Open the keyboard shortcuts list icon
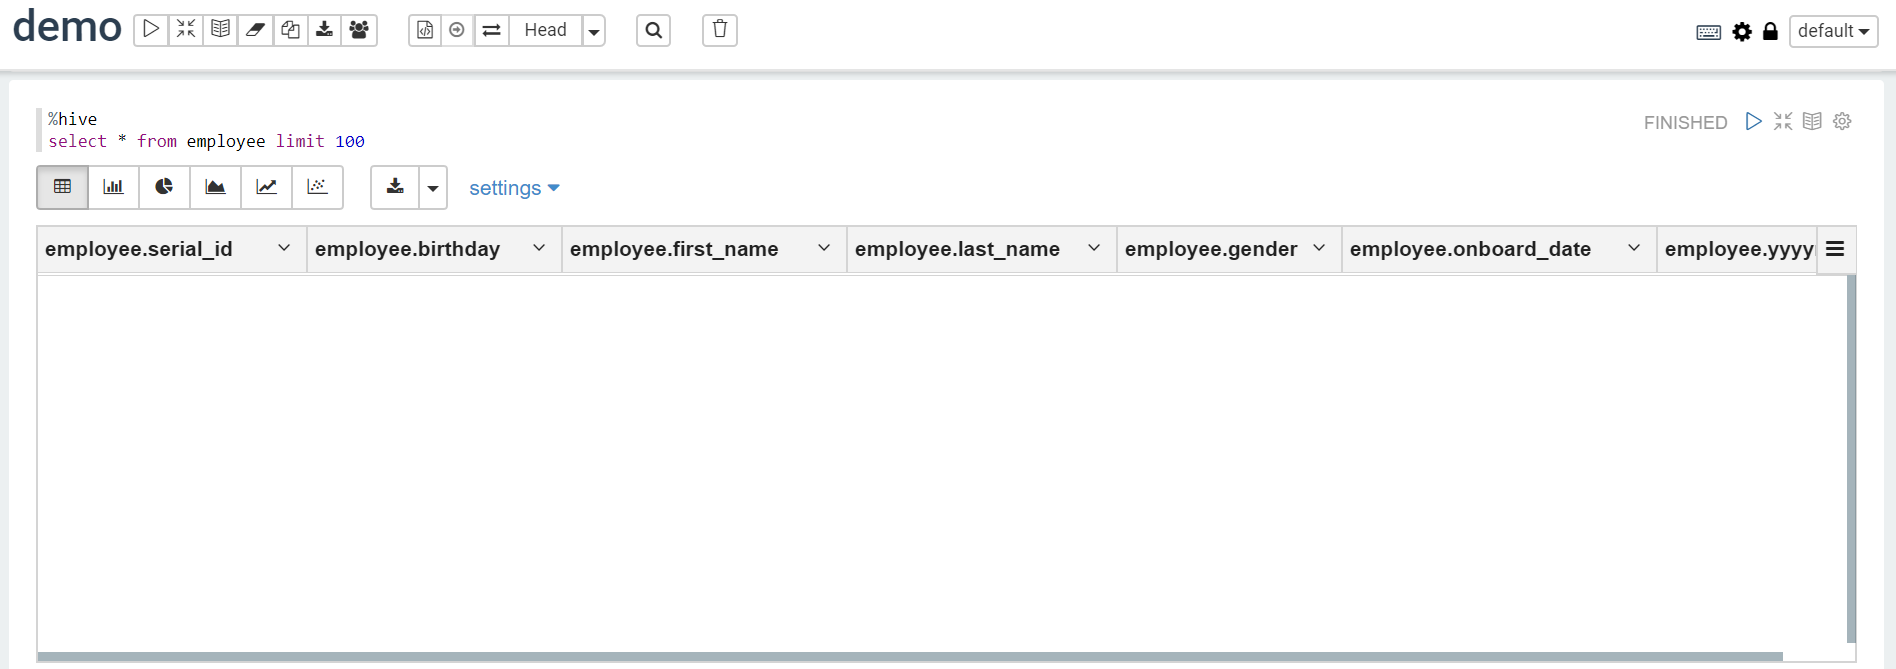The image size is (1896, 669). [x=1708, y=32]
